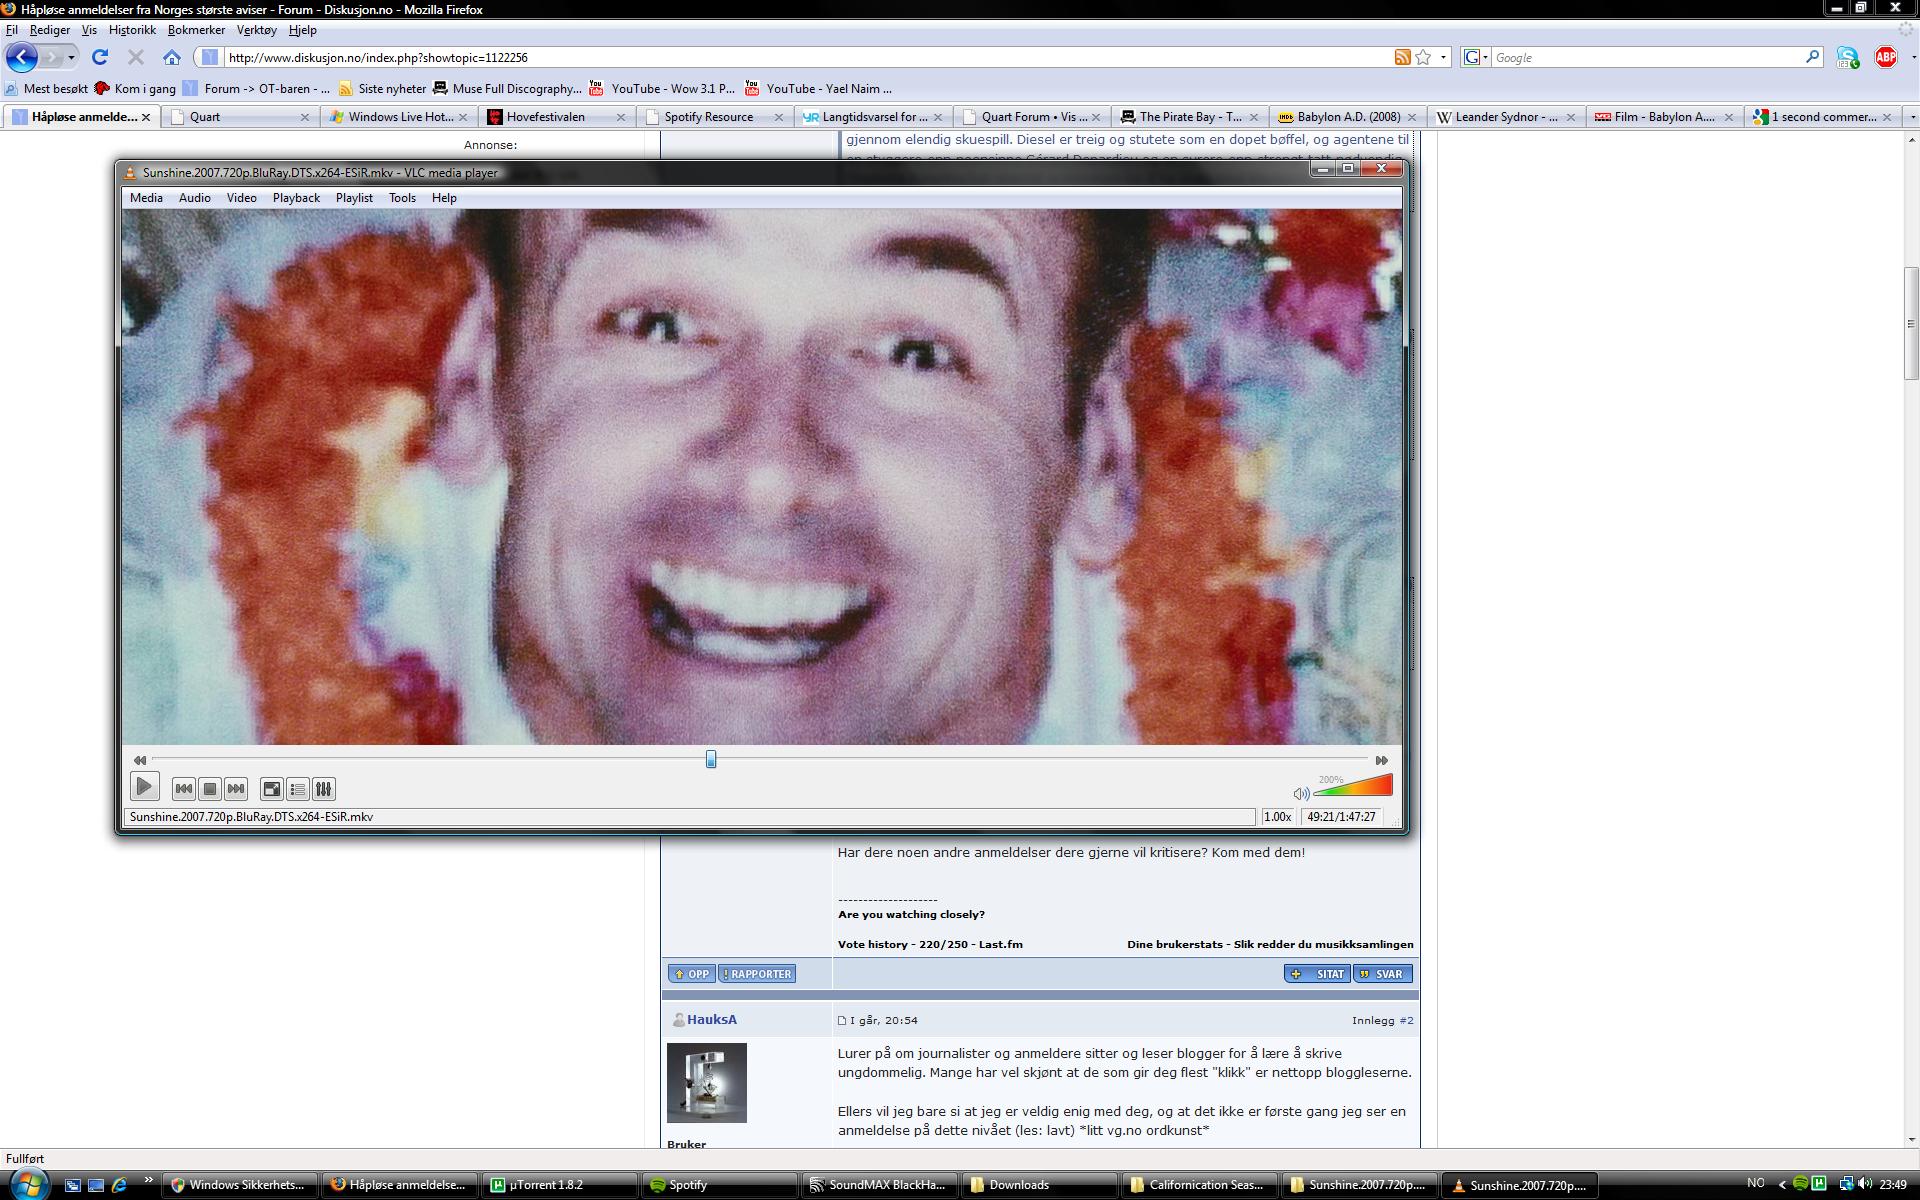This screenshot has height=1200, width=1920.
Task: Click Firefox stop loading icon
Action: (x=136, y=57)
